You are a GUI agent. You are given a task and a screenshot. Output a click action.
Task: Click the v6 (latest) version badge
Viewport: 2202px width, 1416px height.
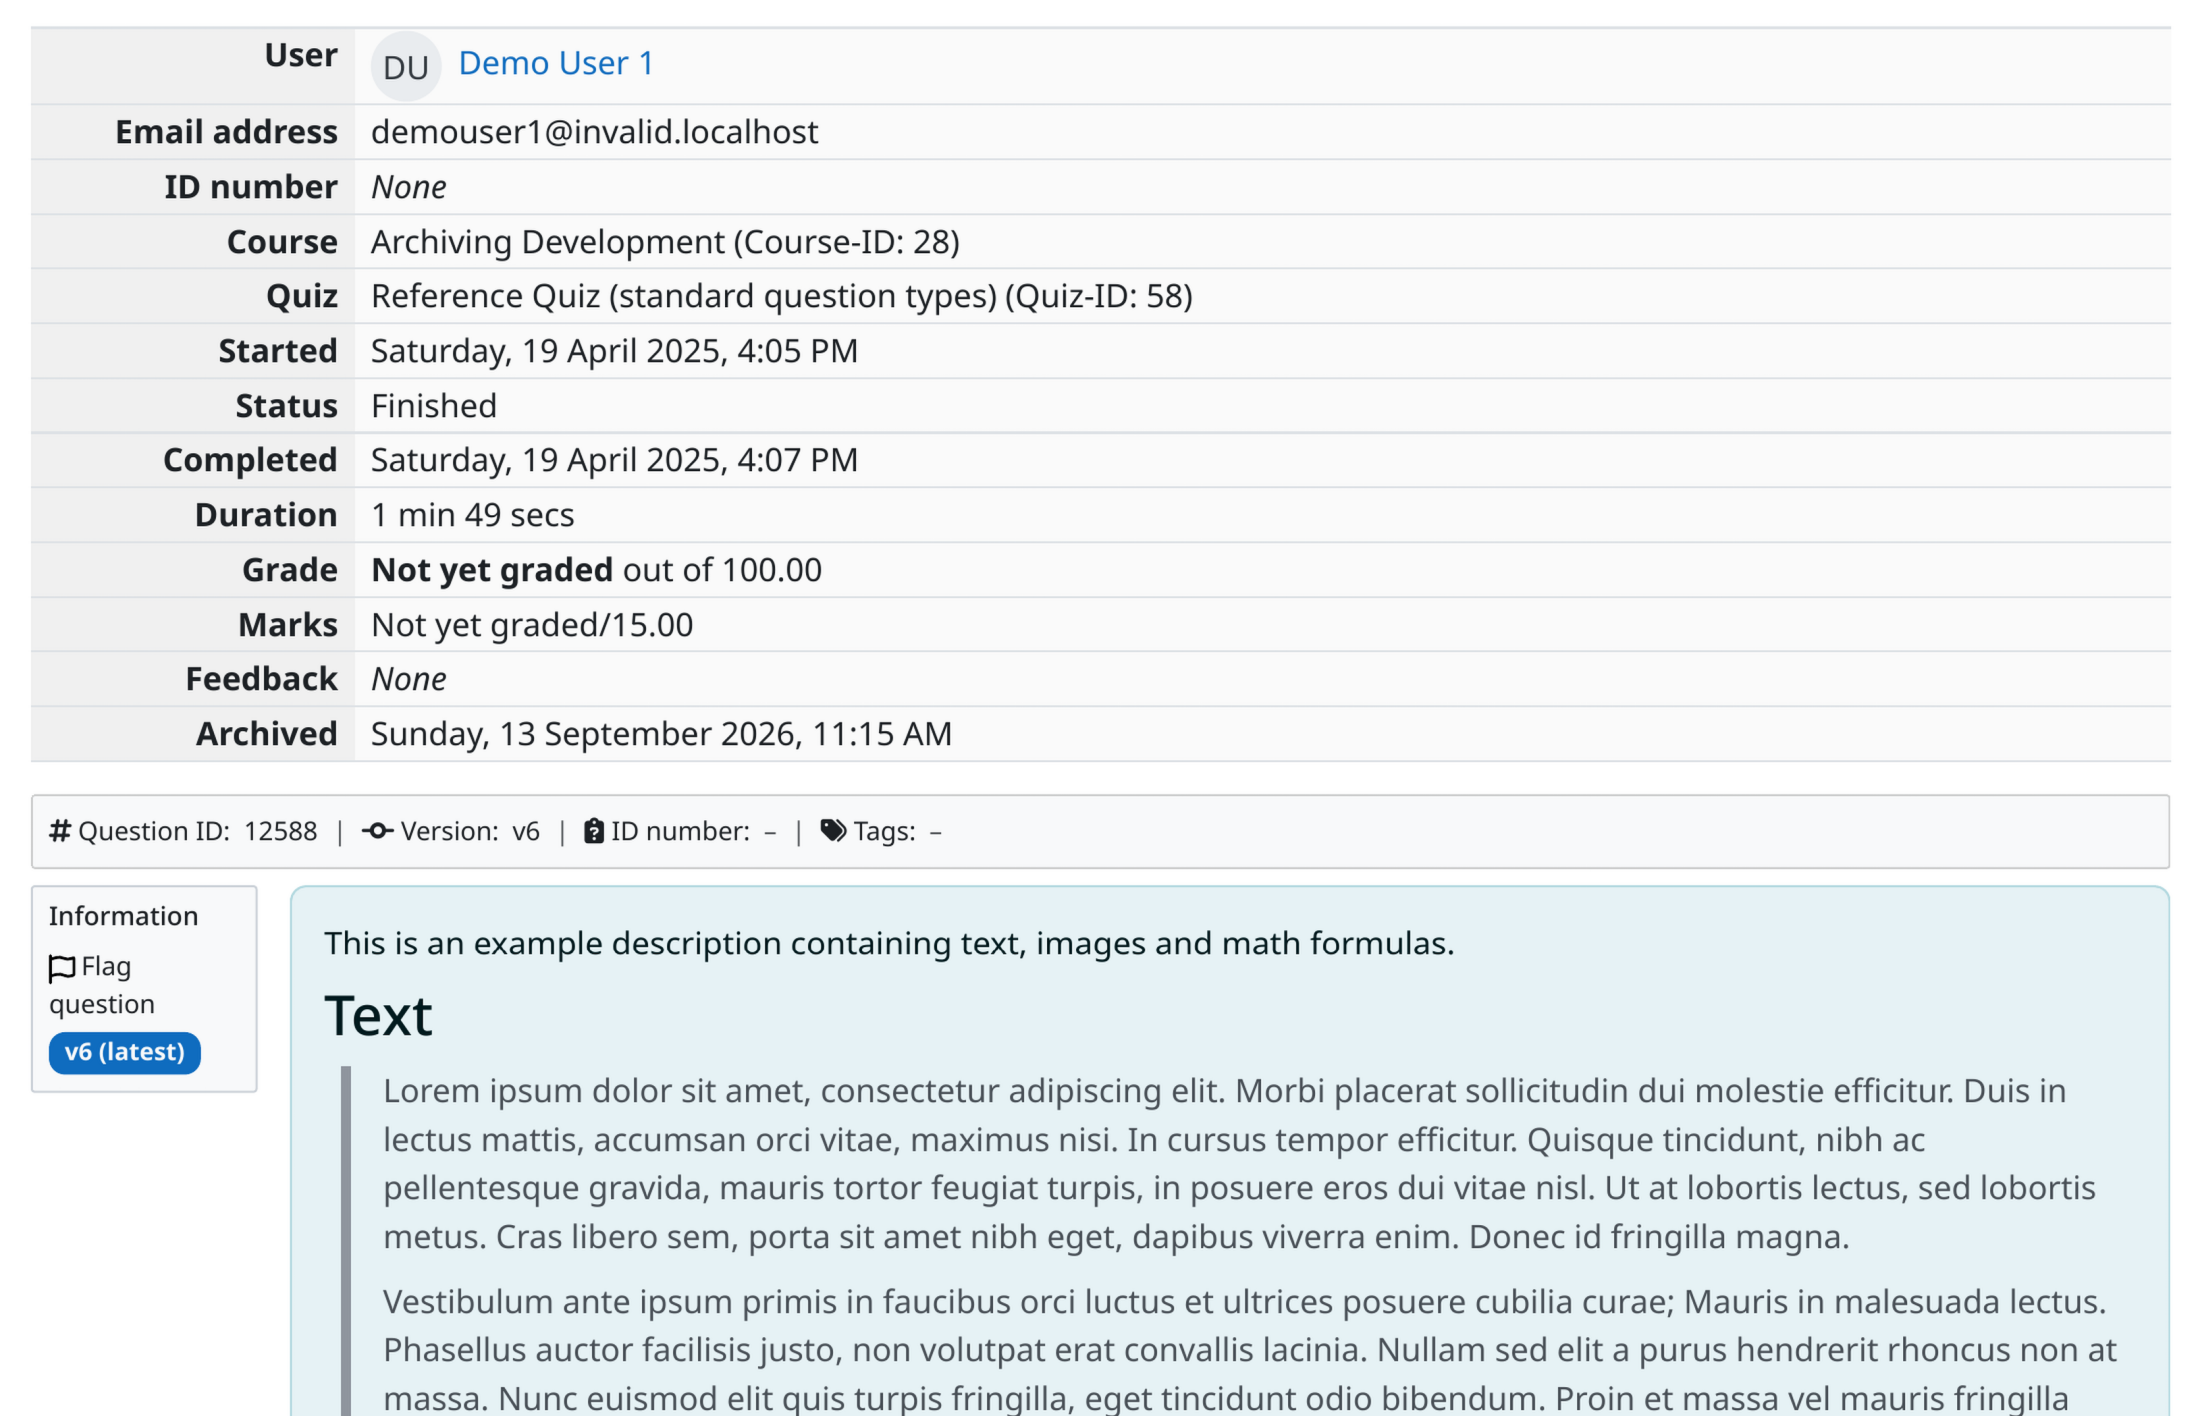coord(125,1052)
